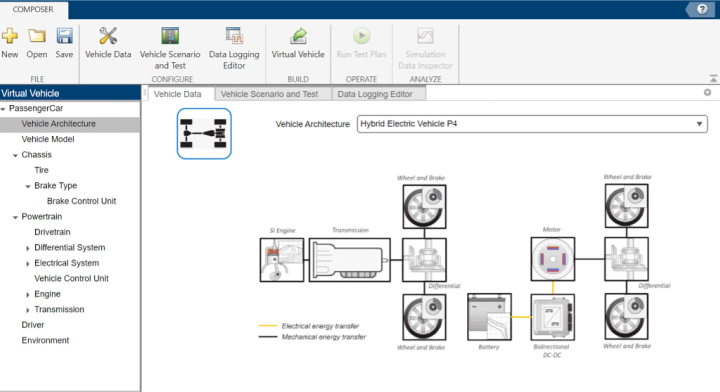Click the vehicle architecture thumbnail image
This screenshot has height=392, width=720.
pyautogui.click(x=204, y=134)
